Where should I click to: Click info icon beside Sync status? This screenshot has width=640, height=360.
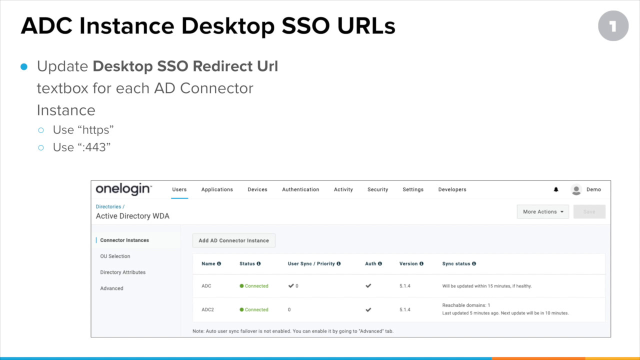pos(474,264)
